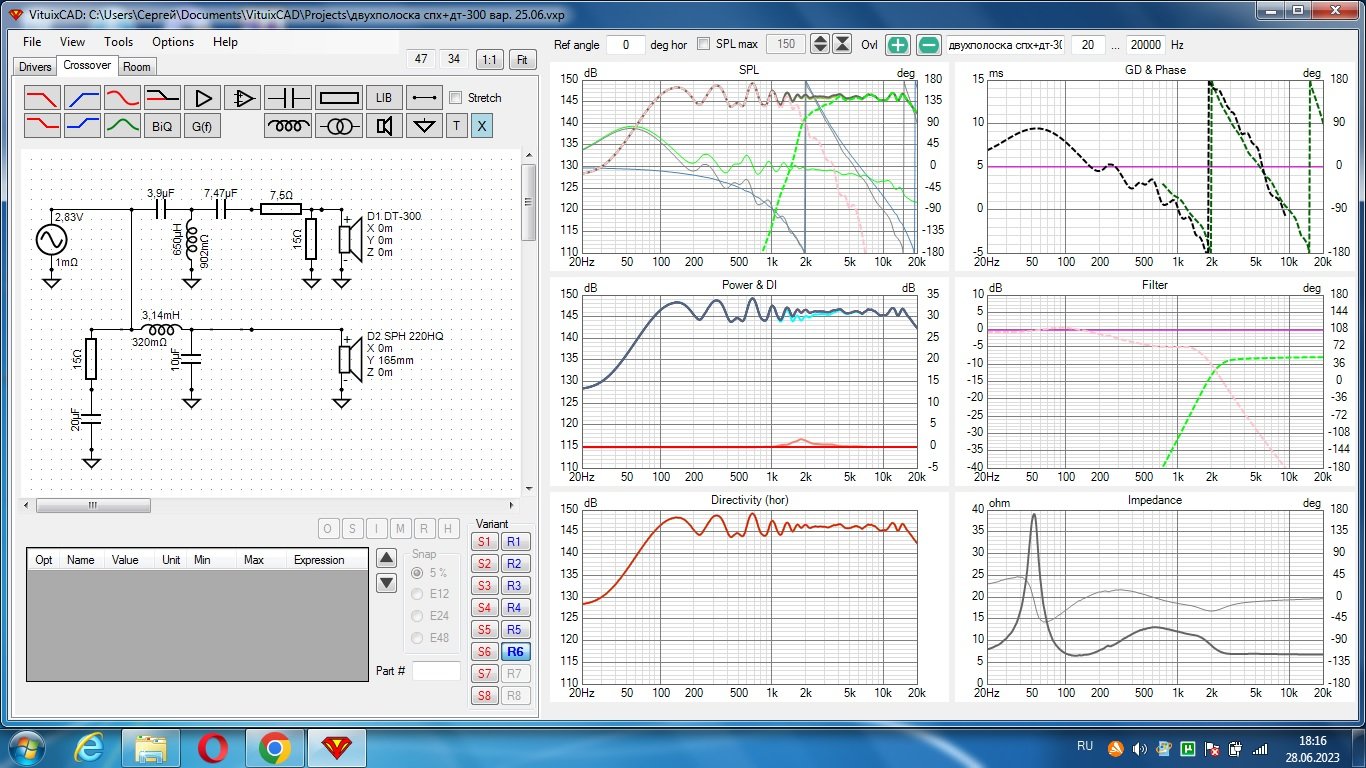
Task: Click the green plus overlay button
Action: tap(898, 45)
